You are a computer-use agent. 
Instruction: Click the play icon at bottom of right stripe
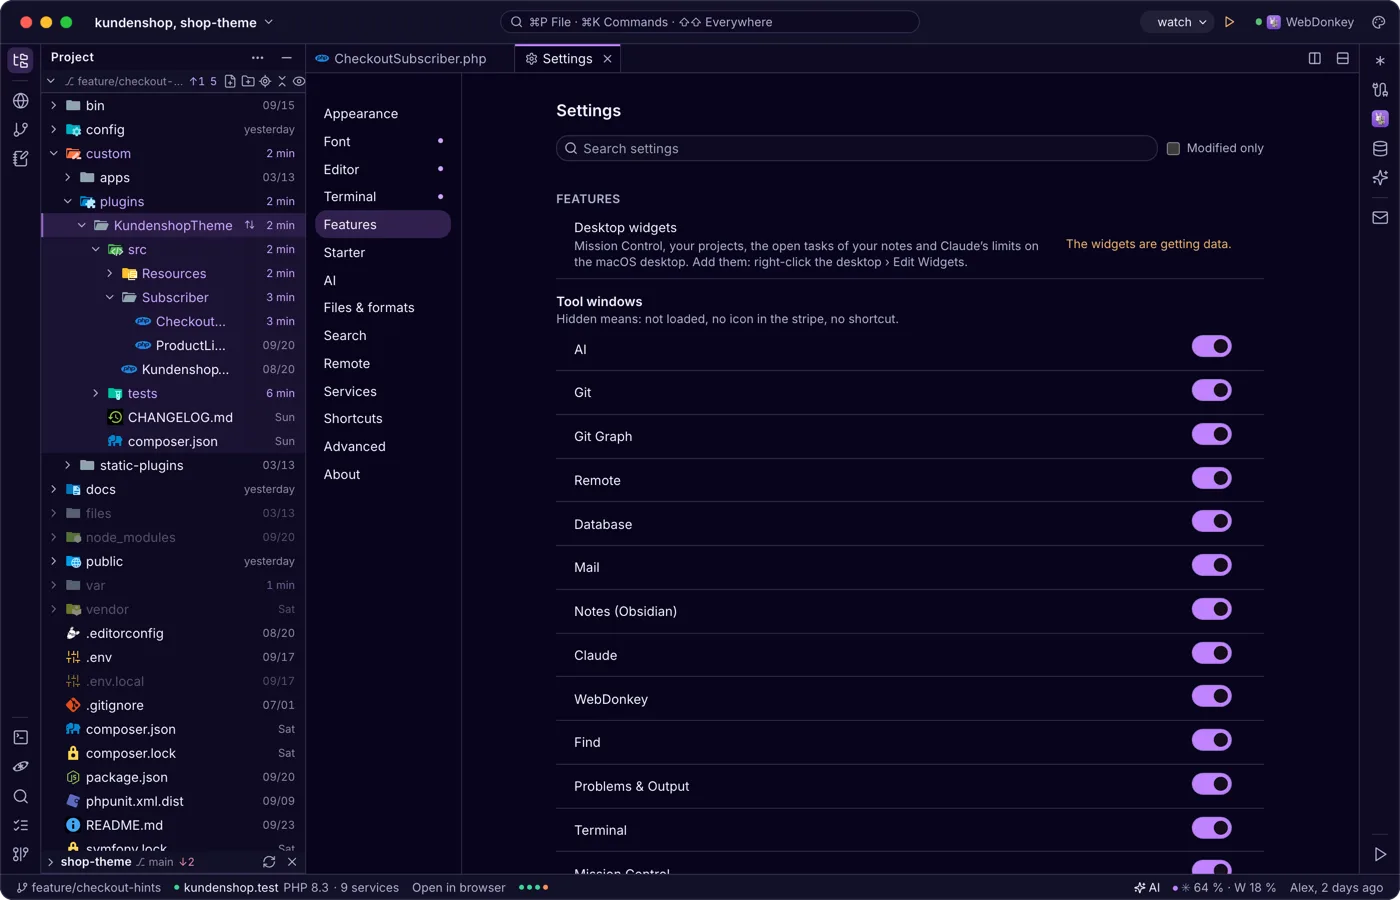coord(1380,855)
